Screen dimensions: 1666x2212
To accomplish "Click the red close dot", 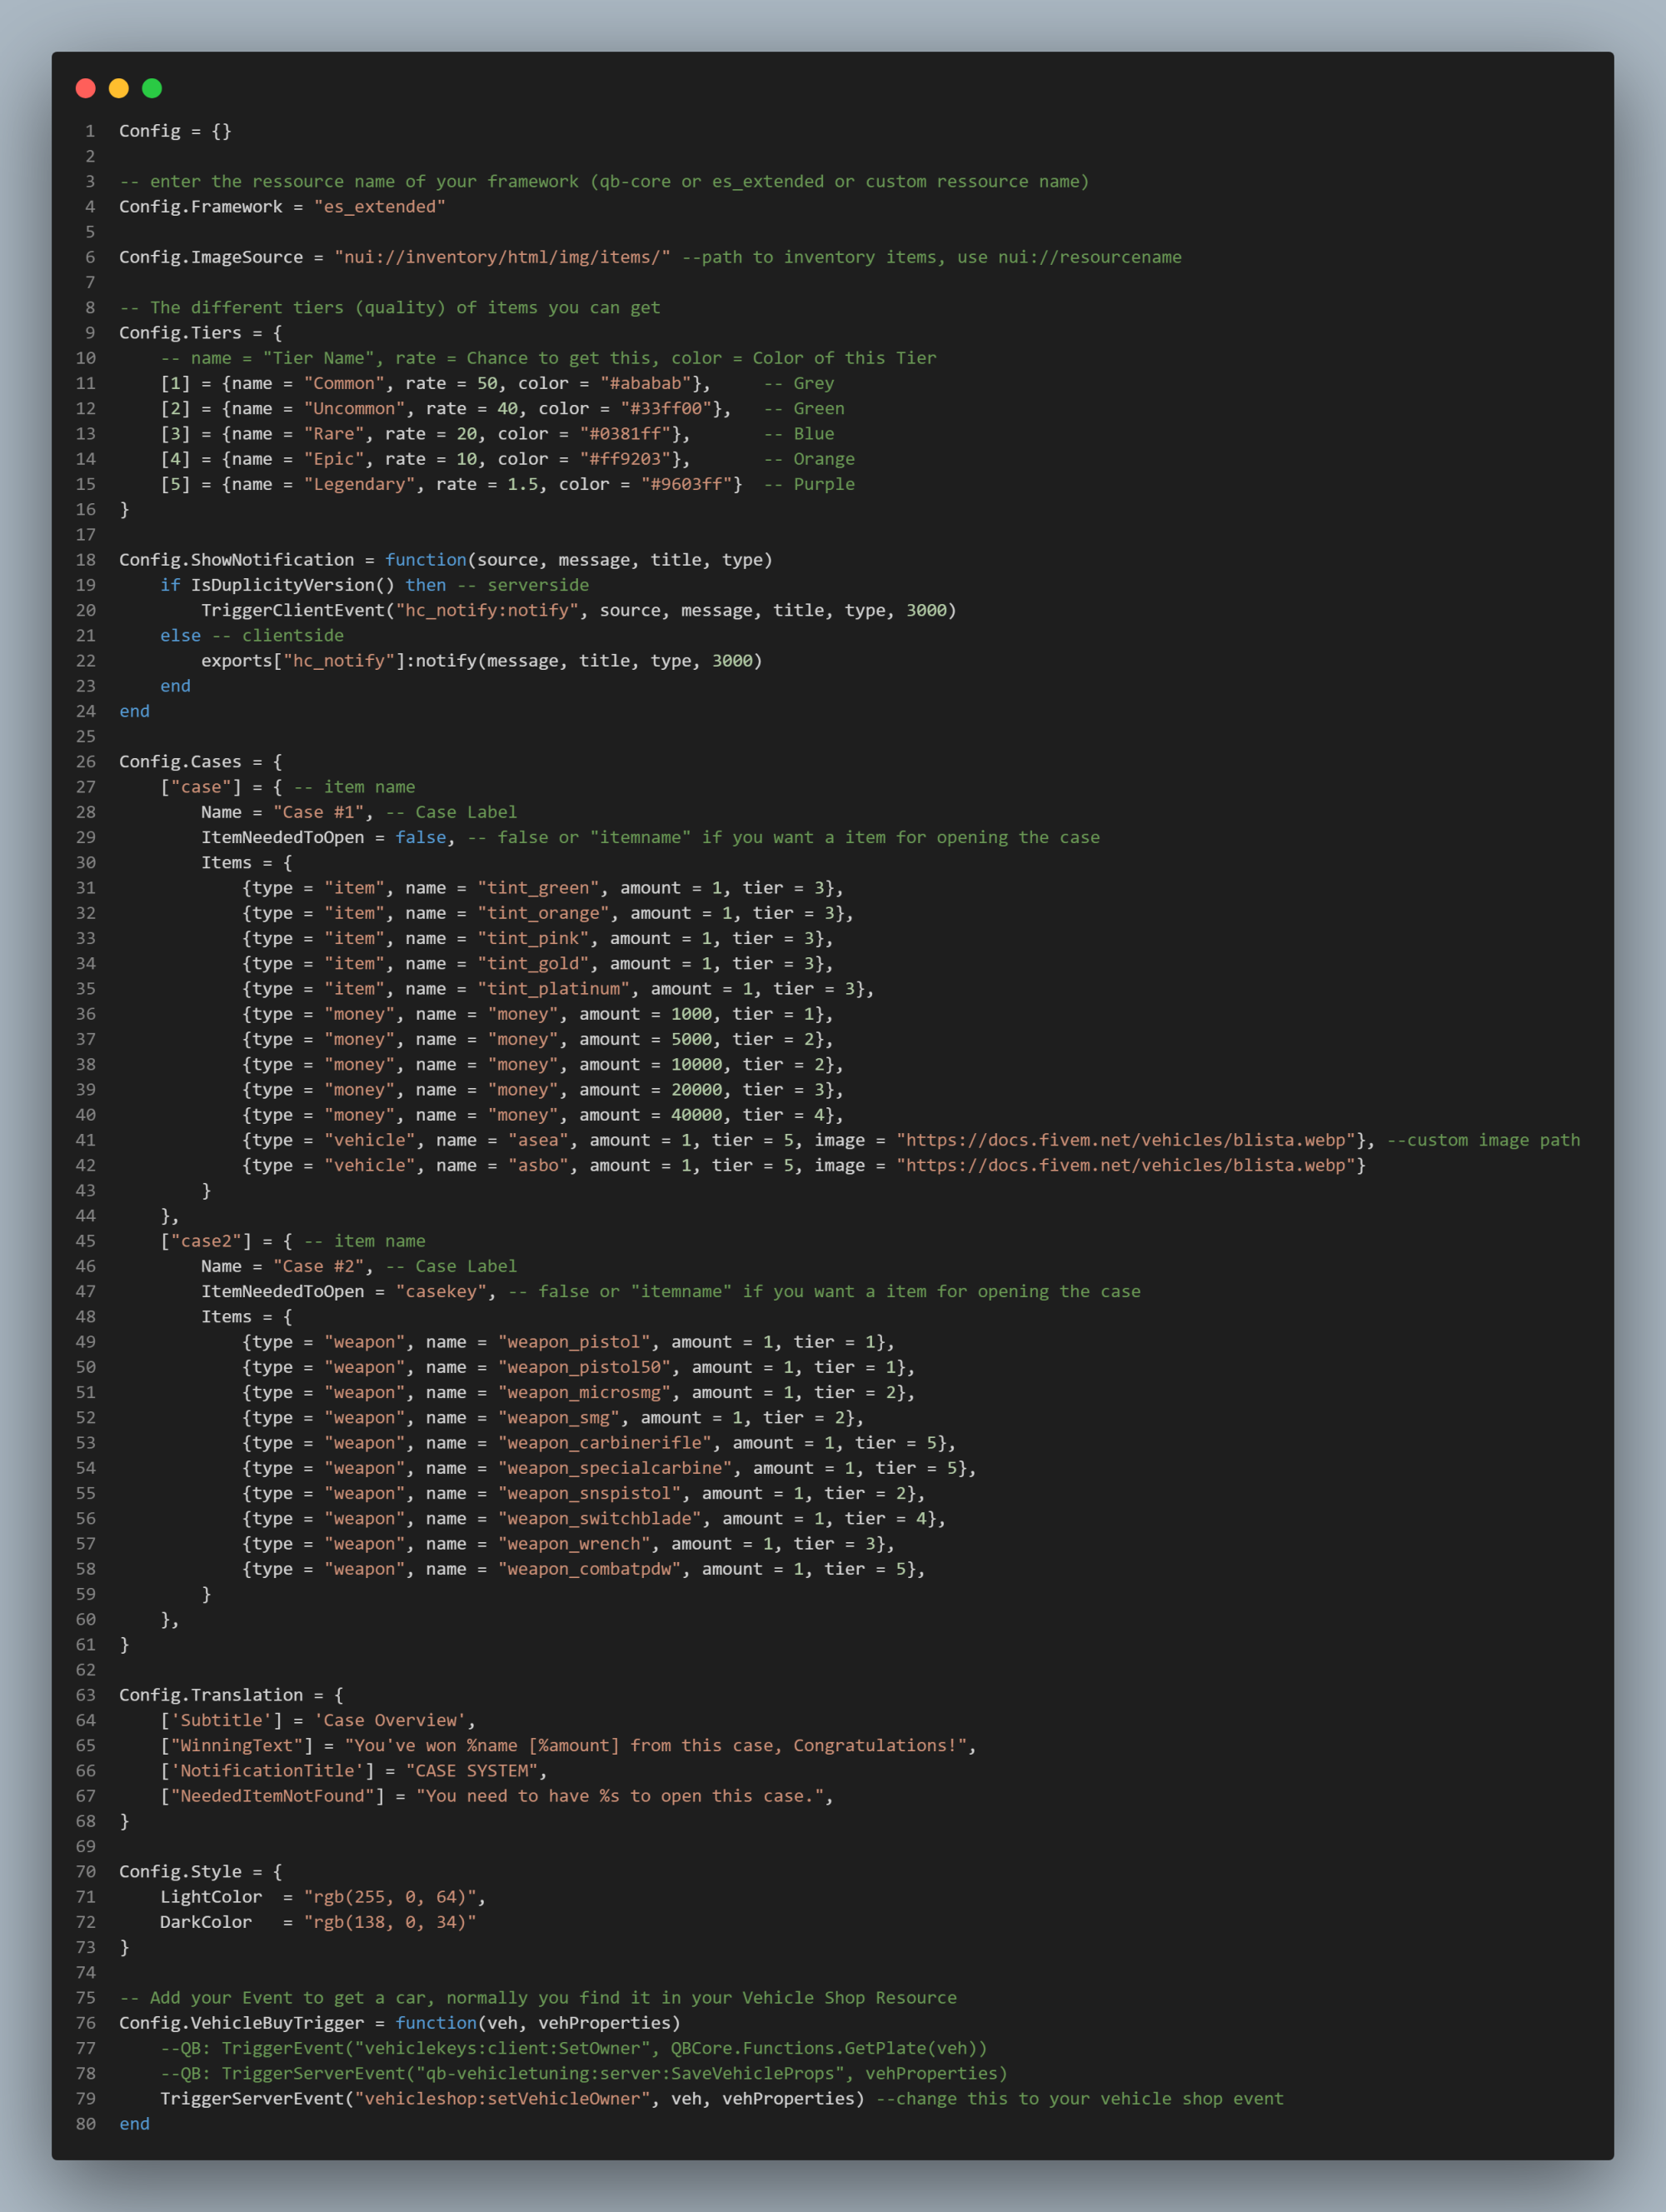I will [x=86, y=88].
